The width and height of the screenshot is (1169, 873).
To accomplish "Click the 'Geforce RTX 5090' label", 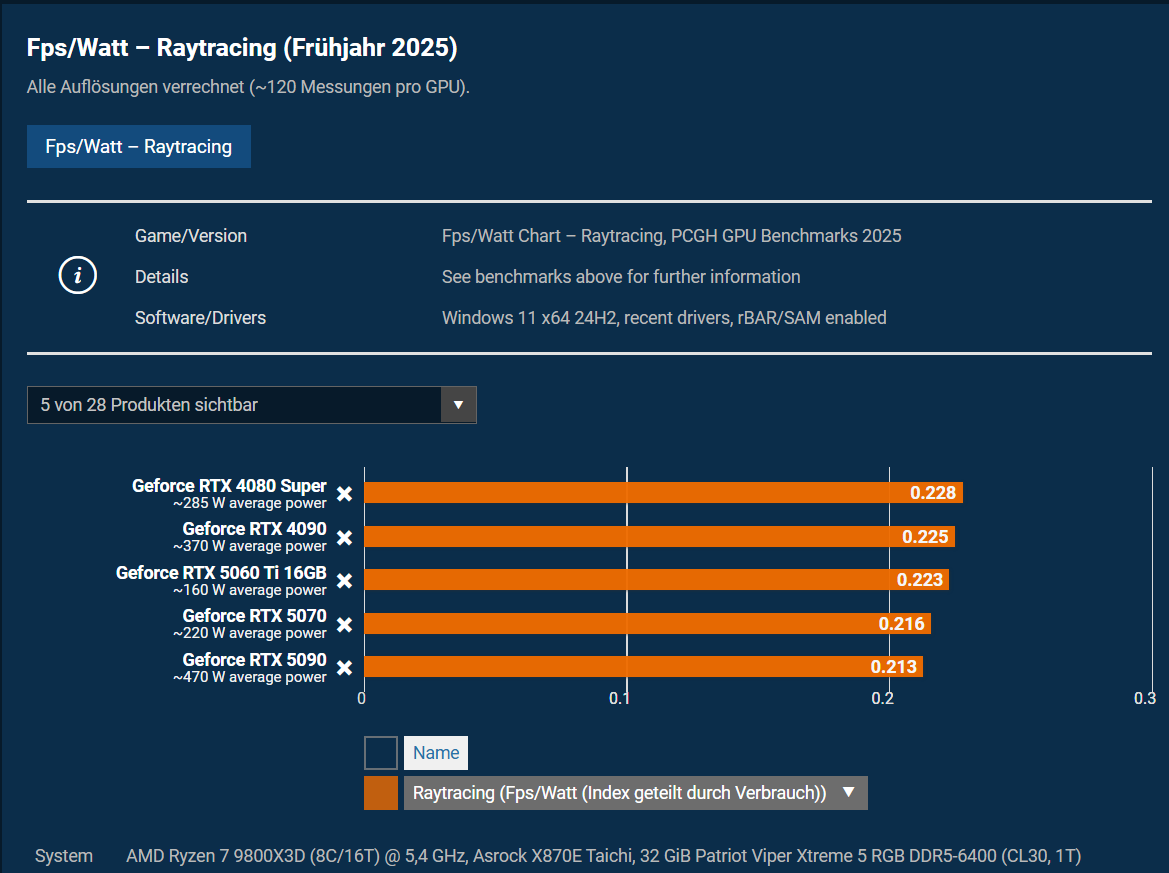I will click(x=255, y=660).
